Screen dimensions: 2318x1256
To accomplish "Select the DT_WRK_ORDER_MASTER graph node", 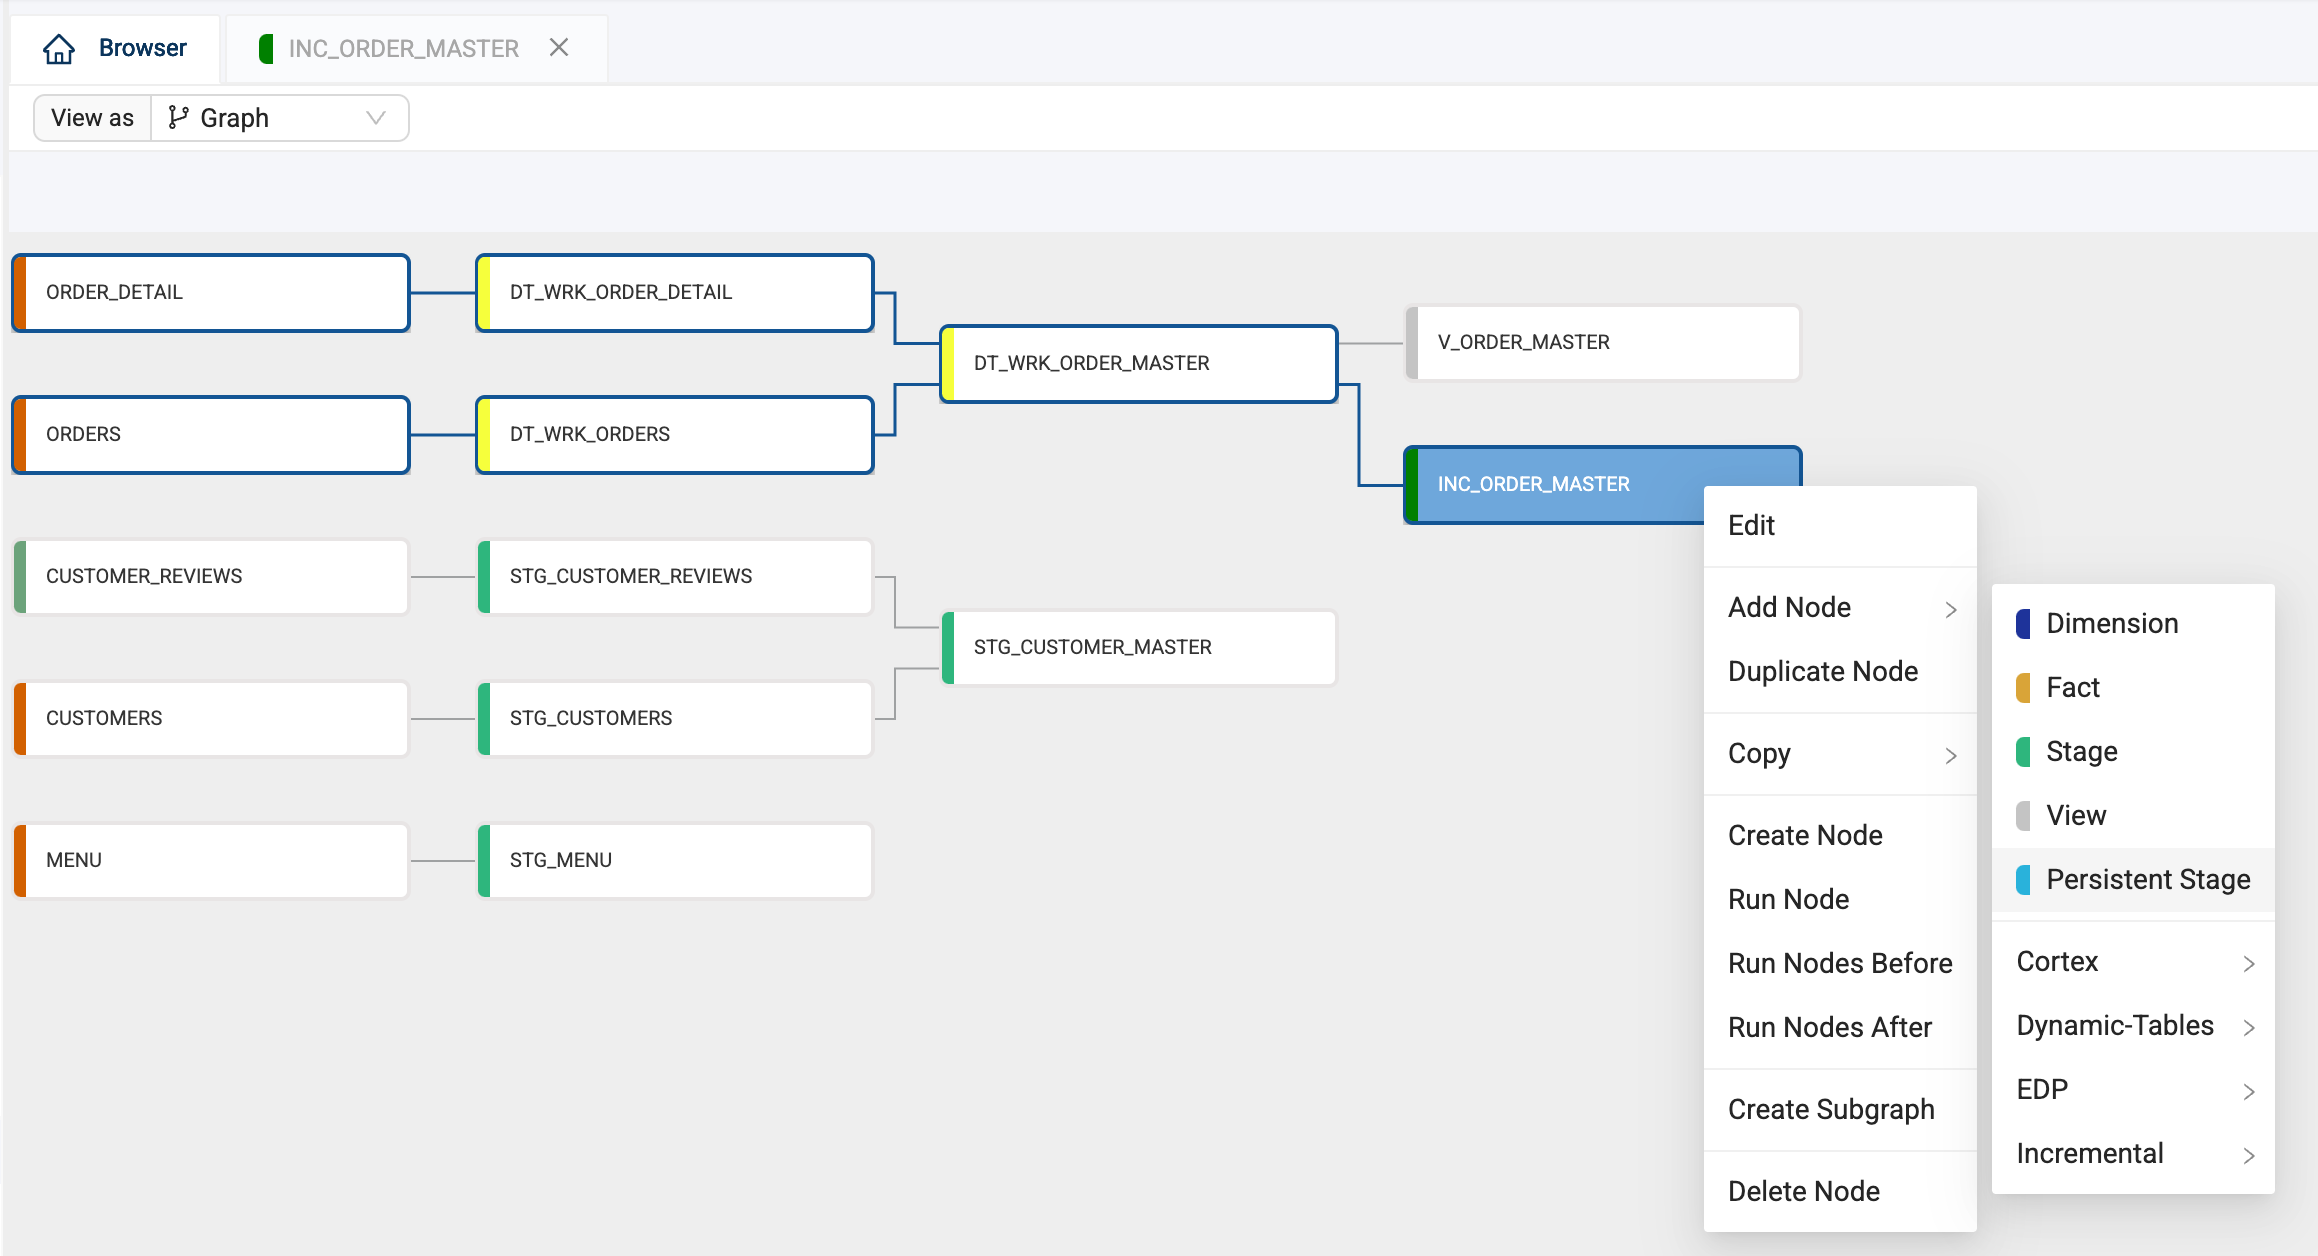I will pos(1138,363).
